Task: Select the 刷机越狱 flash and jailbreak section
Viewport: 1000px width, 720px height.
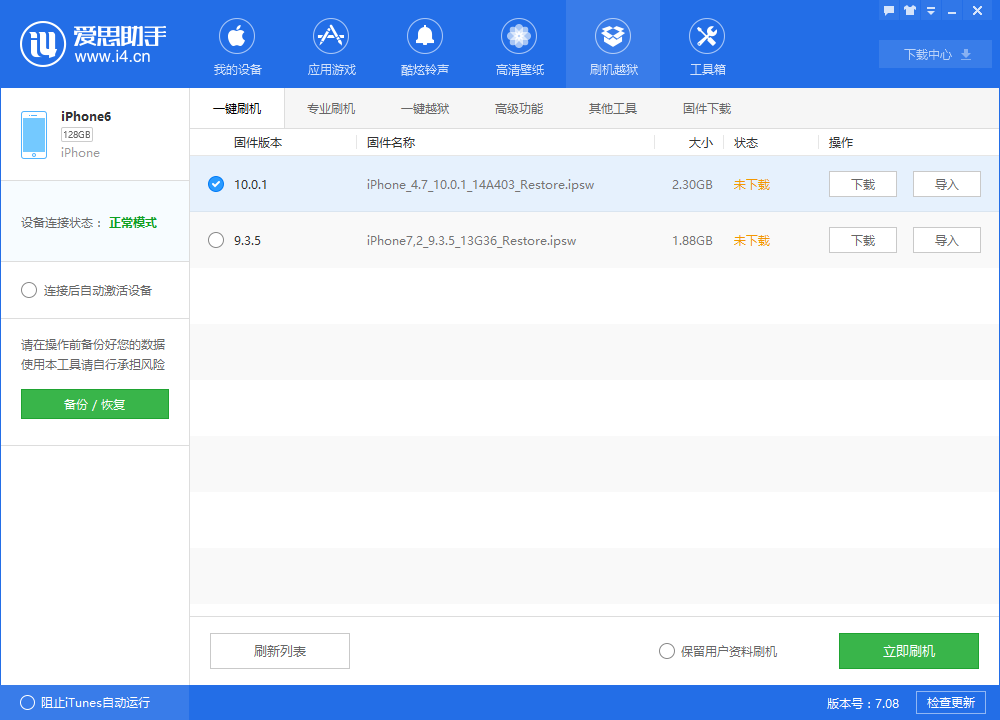Action: 612,45
